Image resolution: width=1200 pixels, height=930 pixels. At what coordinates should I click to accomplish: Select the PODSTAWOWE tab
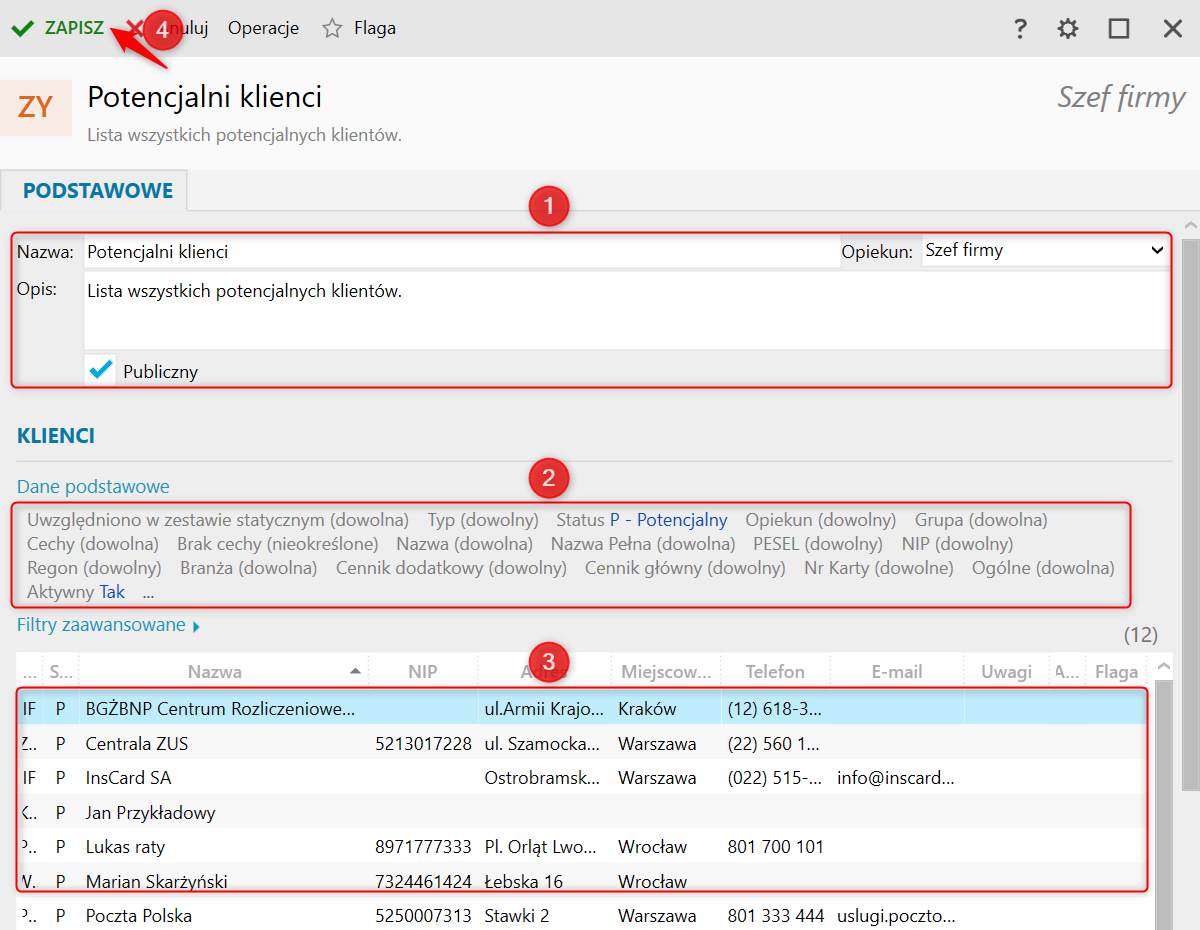[x=98, y=190]
